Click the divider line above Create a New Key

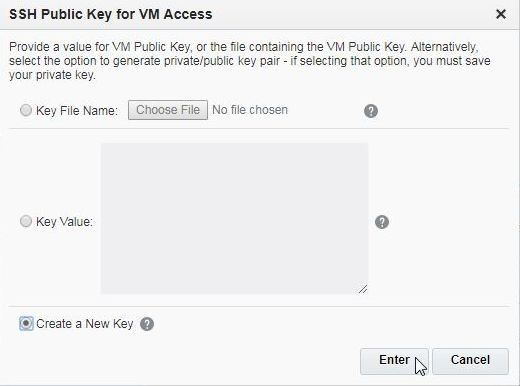click(x=259, y=306)
